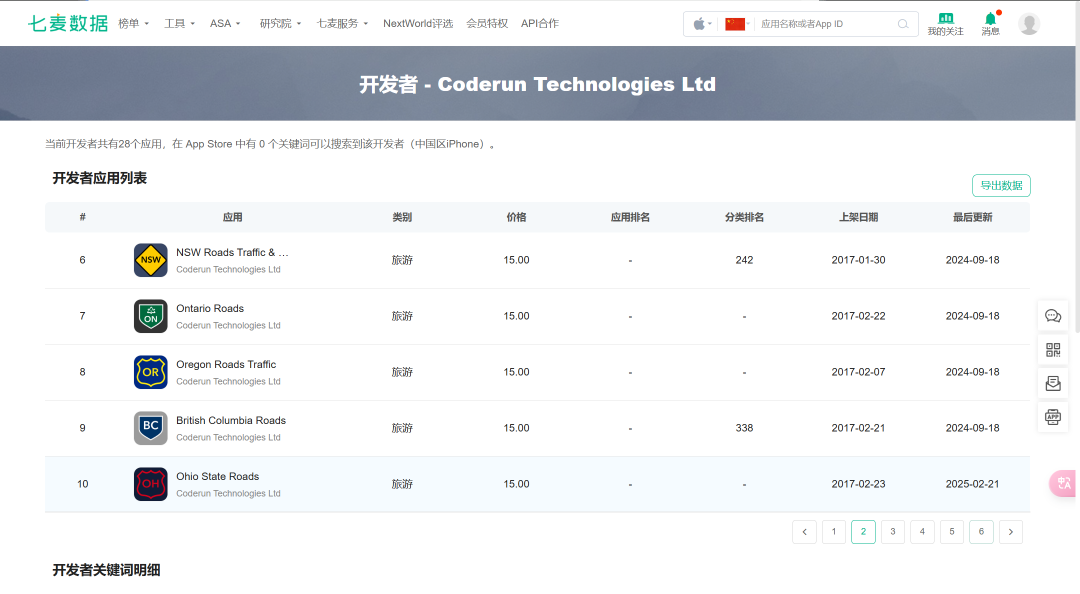Open Ohio State Roads app icon
1080x594 pixels.
pos(151,484)
